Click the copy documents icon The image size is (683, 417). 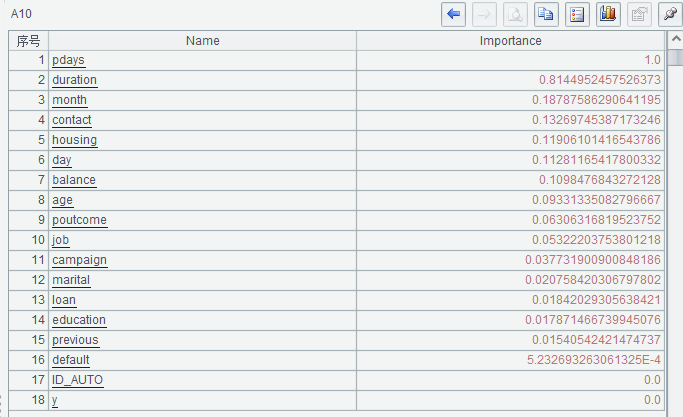pos(546,14)
